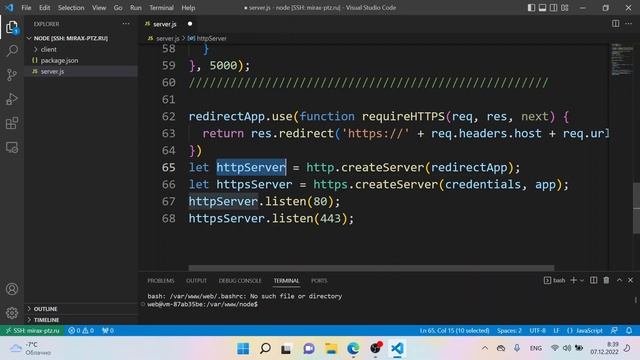Screen dimensions: 640x360
Task: Select the bash terminal label
Action: pos(555,280)
